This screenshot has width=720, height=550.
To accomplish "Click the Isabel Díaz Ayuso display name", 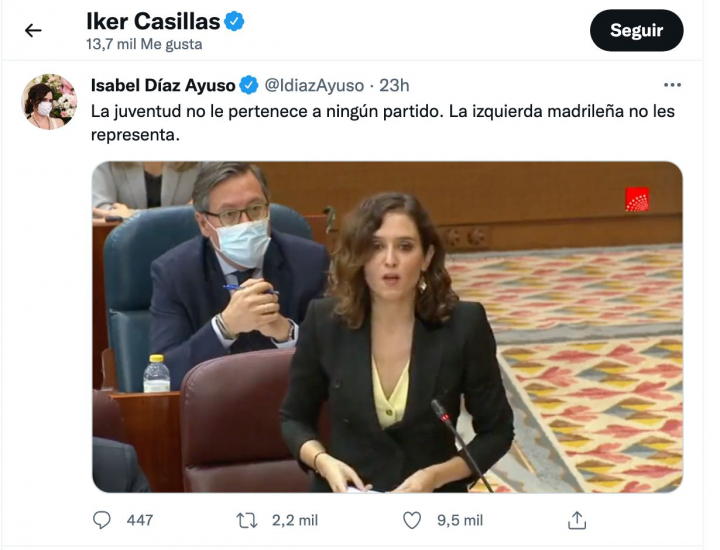I will coord(163,85).
